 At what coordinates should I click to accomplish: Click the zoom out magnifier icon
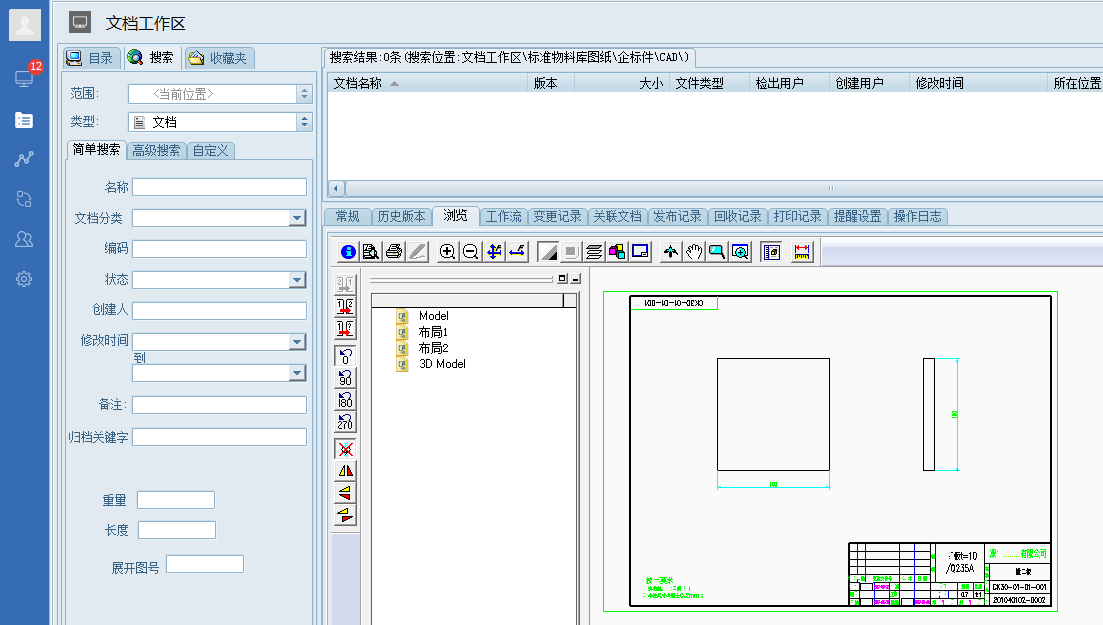point(471,252)
